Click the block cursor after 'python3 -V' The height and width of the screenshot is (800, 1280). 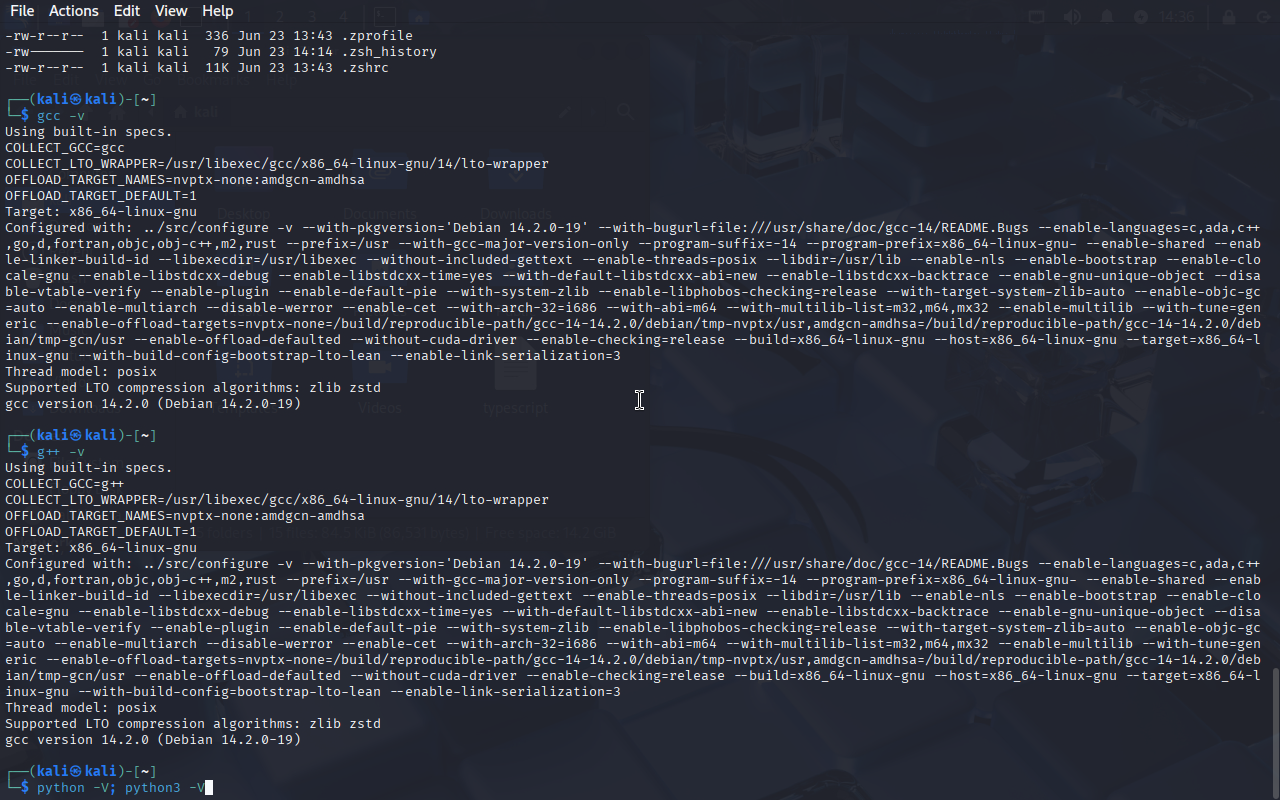click(x=209, y=788)
